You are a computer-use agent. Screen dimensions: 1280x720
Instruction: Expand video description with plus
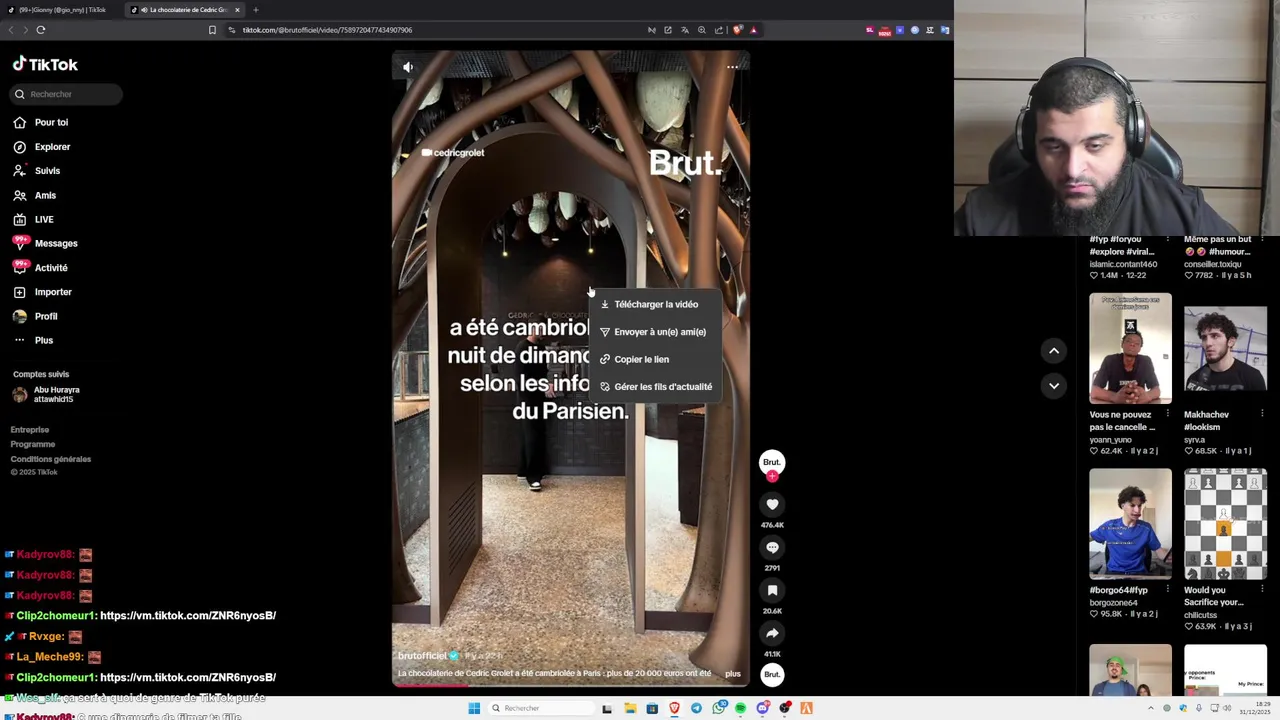tap(733, 674)
